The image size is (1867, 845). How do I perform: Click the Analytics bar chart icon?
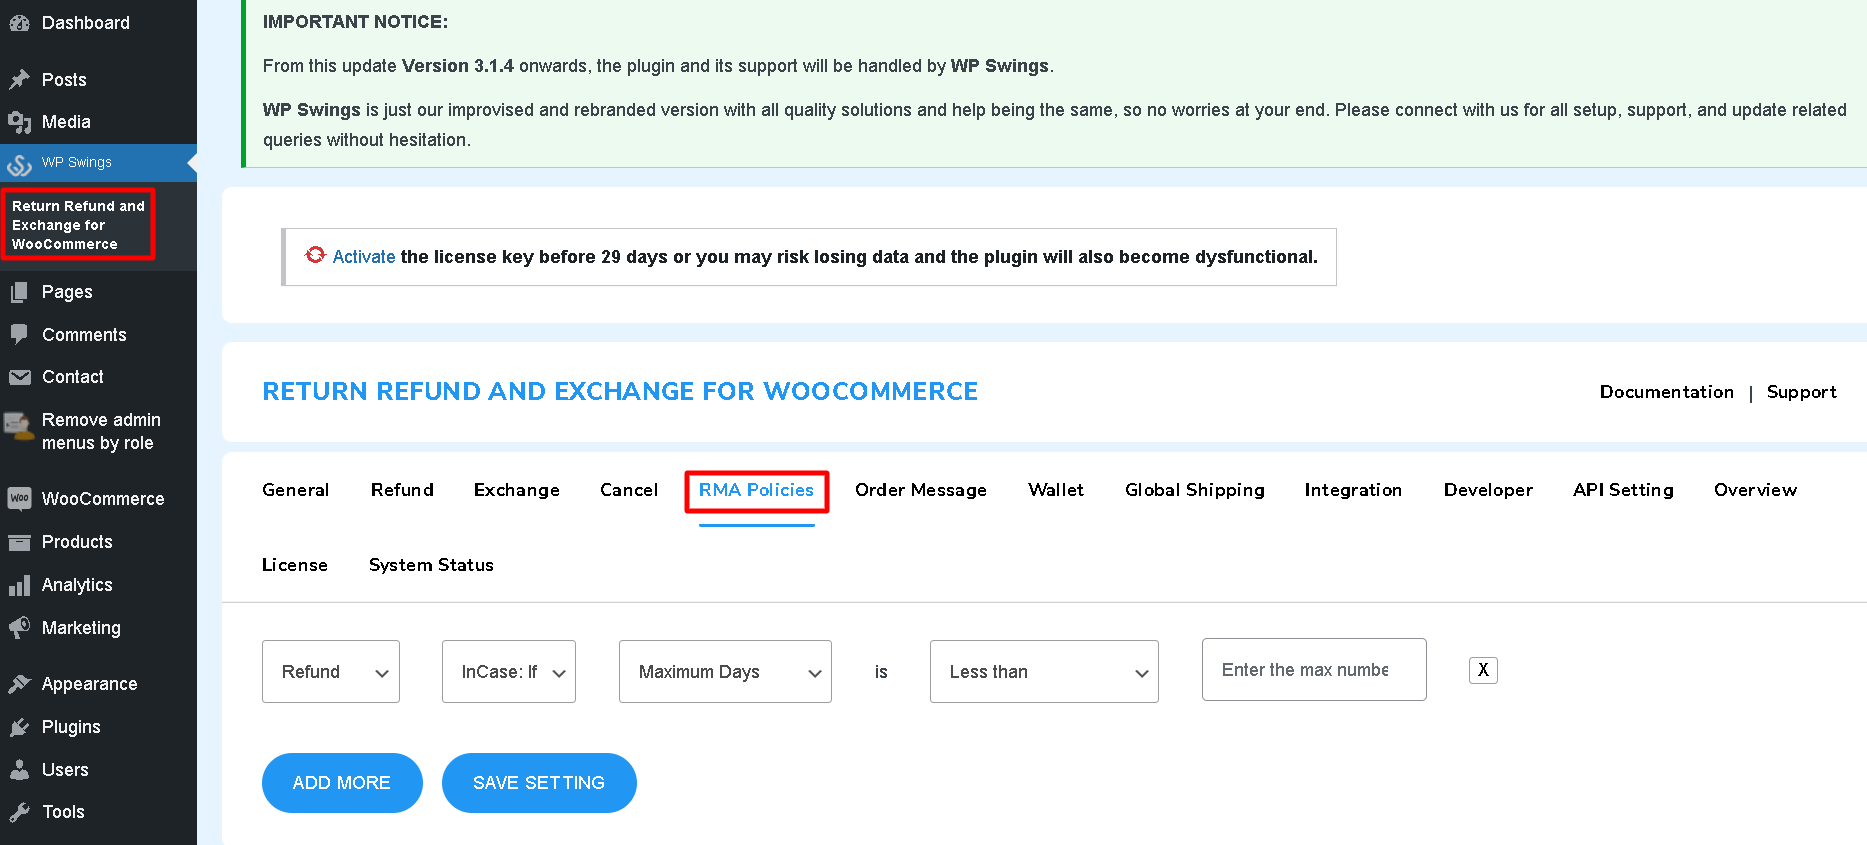[x=19, y=585]
